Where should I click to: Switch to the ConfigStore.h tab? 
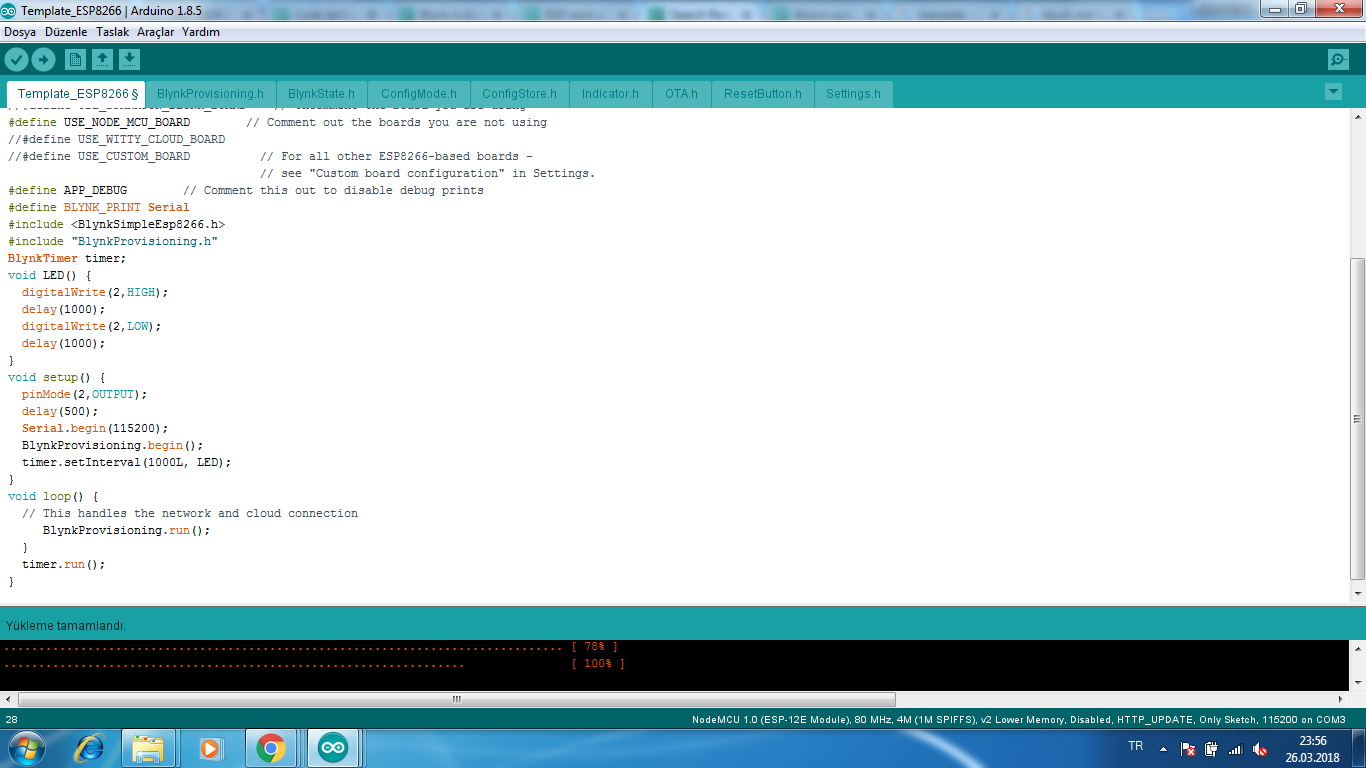[519, 94]
